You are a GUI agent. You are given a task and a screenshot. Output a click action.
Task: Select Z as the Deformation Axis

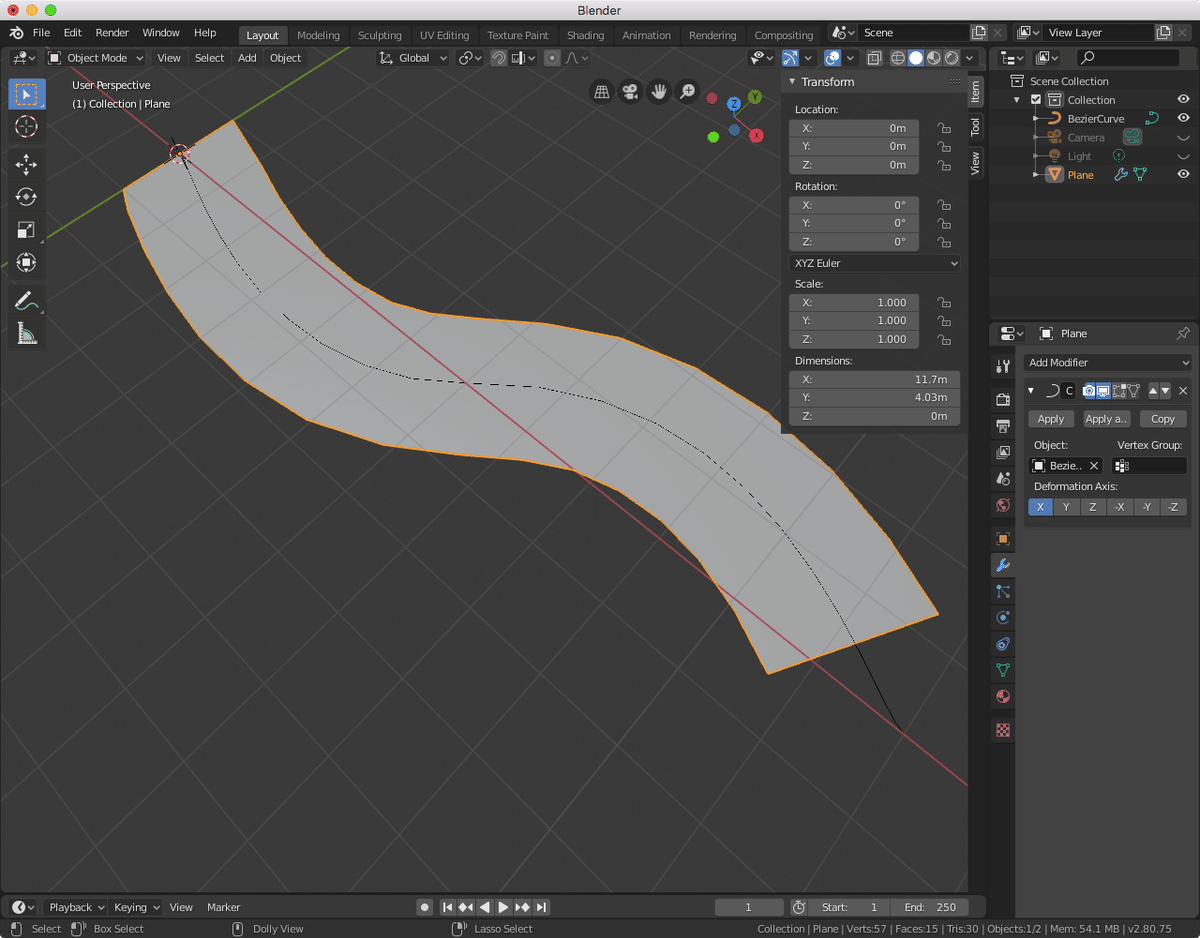pyautogui.click(x=1093, y=507)
